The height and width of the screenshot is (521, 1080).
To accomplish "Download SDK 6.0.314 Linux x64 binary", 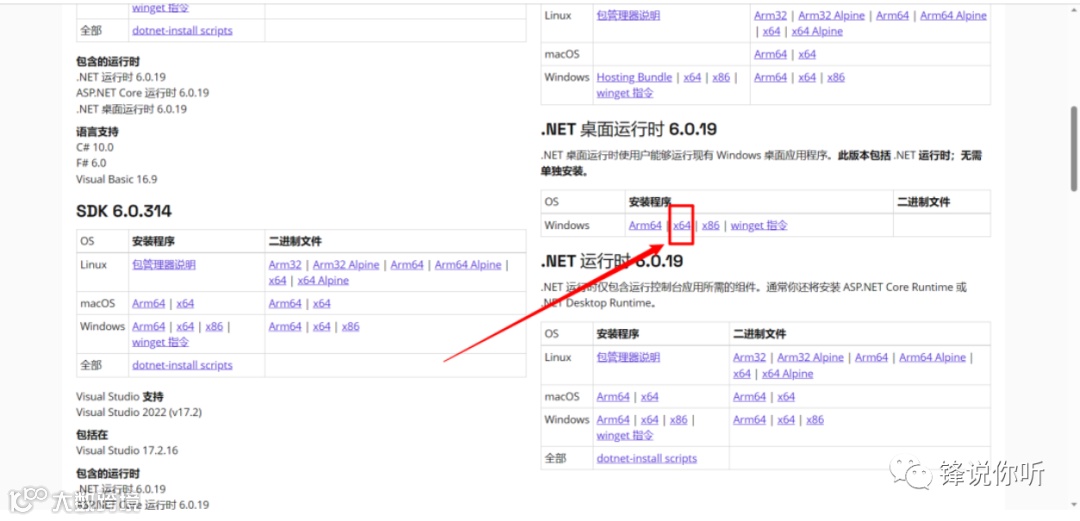I will pos(278,280).
